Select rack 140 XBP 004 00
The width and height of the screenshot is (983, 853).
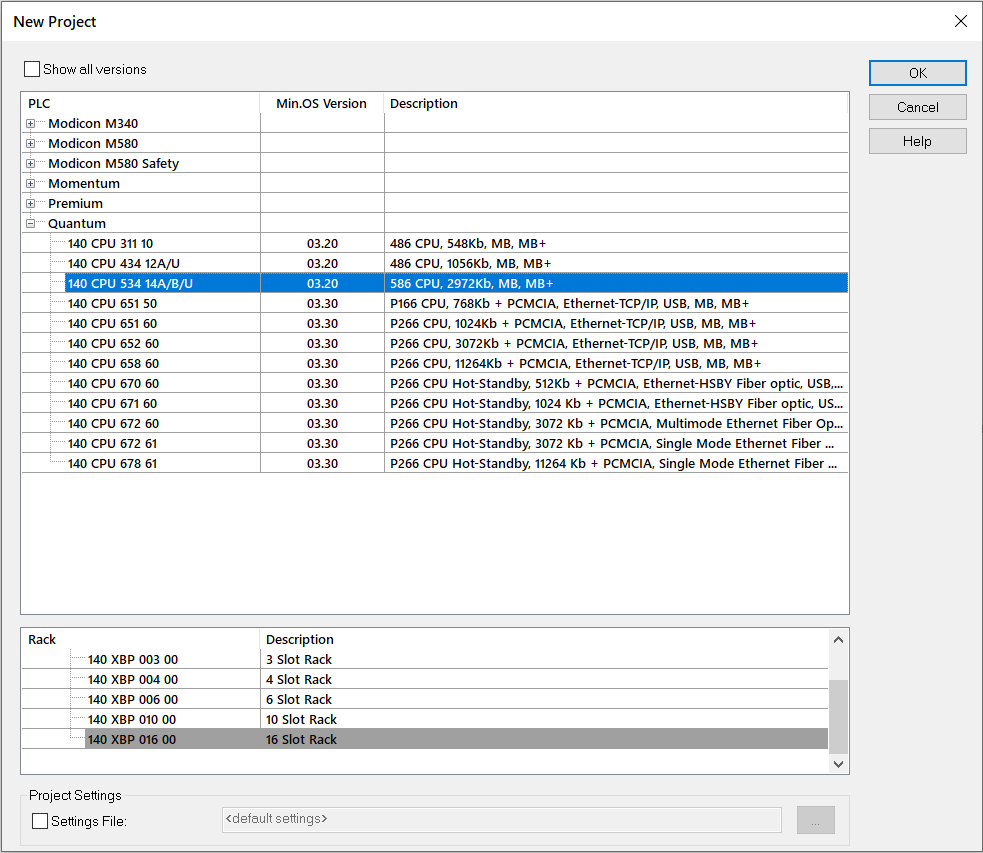click(424, 679)
